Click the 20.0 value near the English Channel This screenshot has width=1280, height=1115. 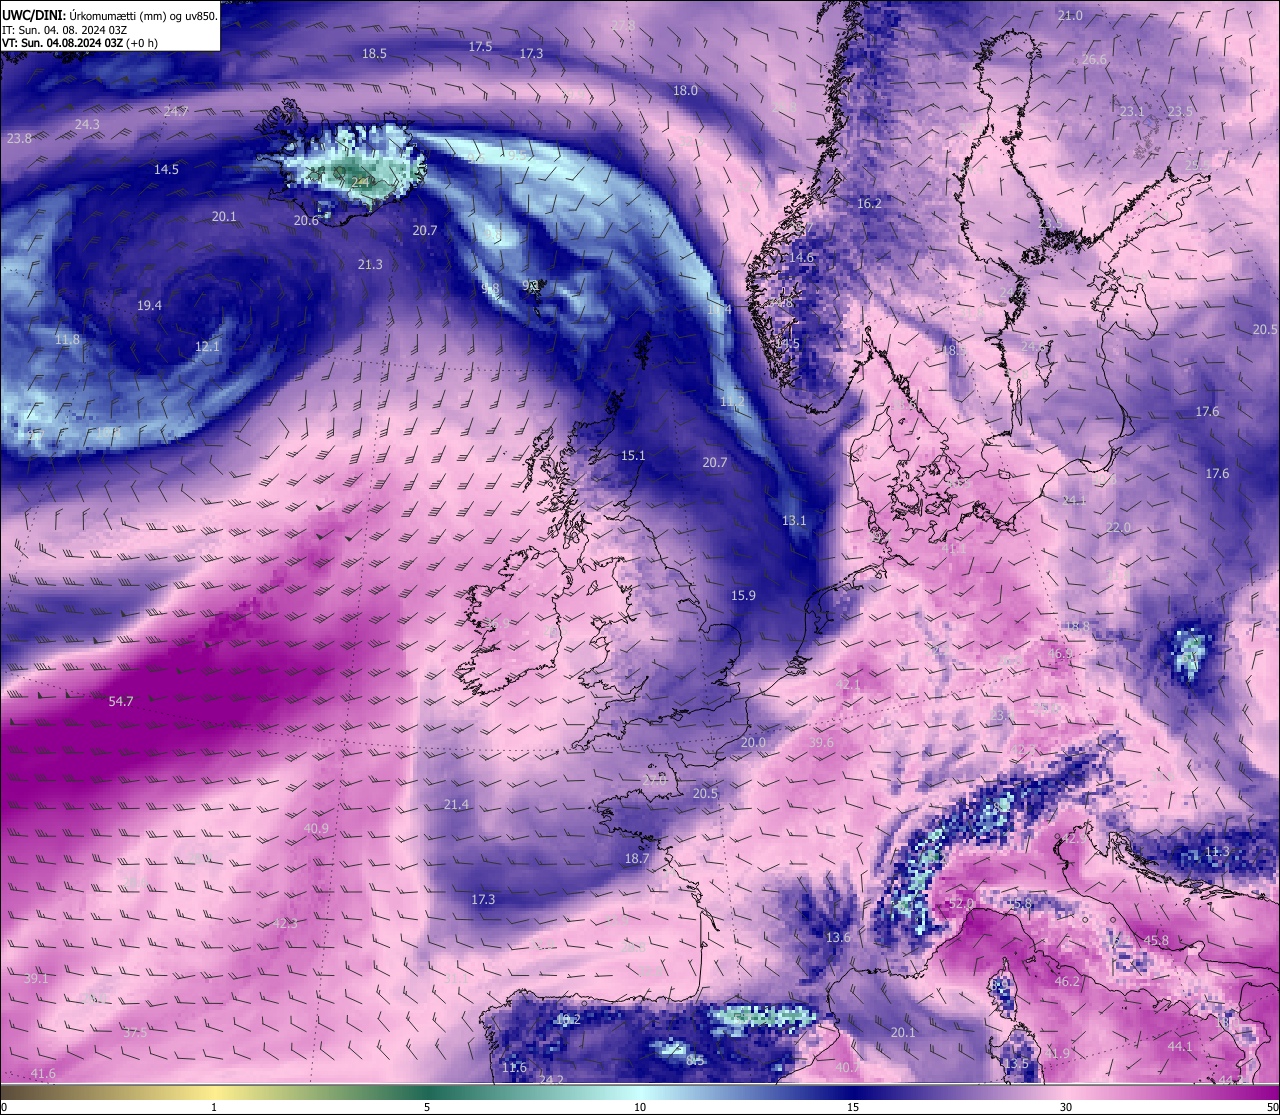[x=753, y=743]
